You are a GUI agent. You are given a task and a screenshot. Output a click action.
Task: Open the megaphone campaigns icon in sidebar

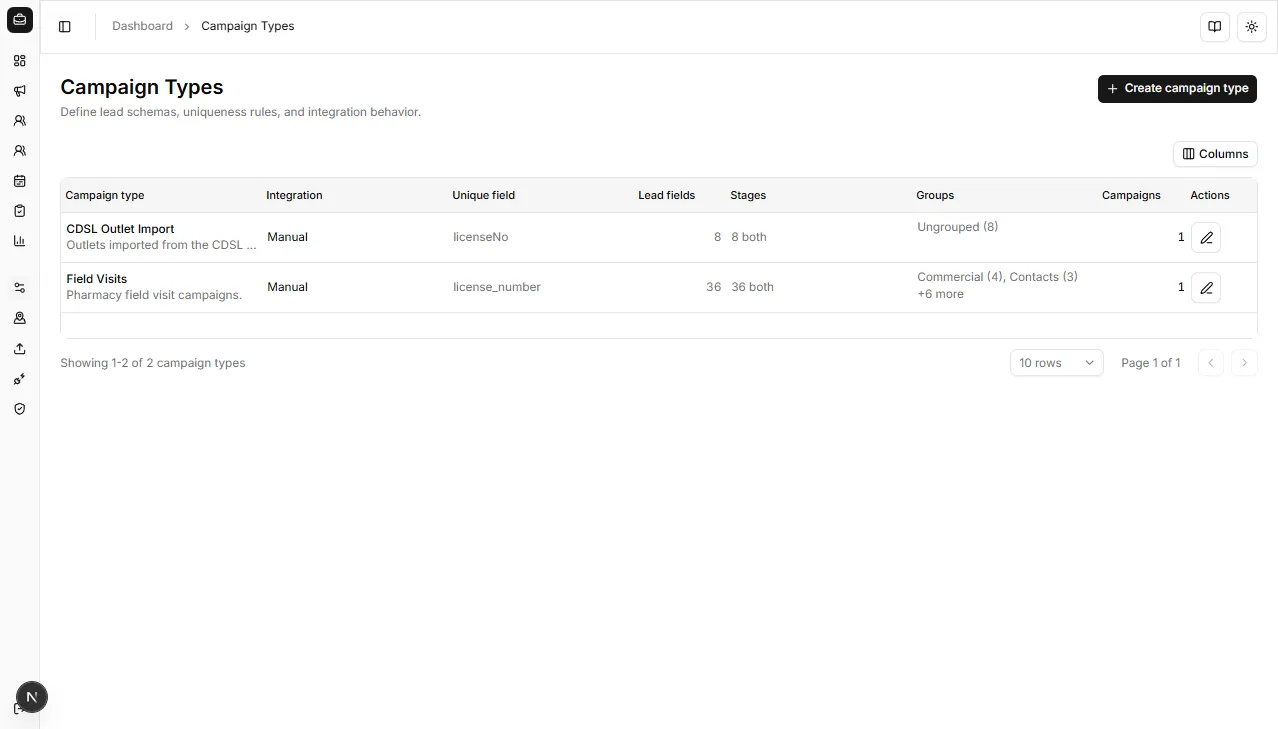19,91
